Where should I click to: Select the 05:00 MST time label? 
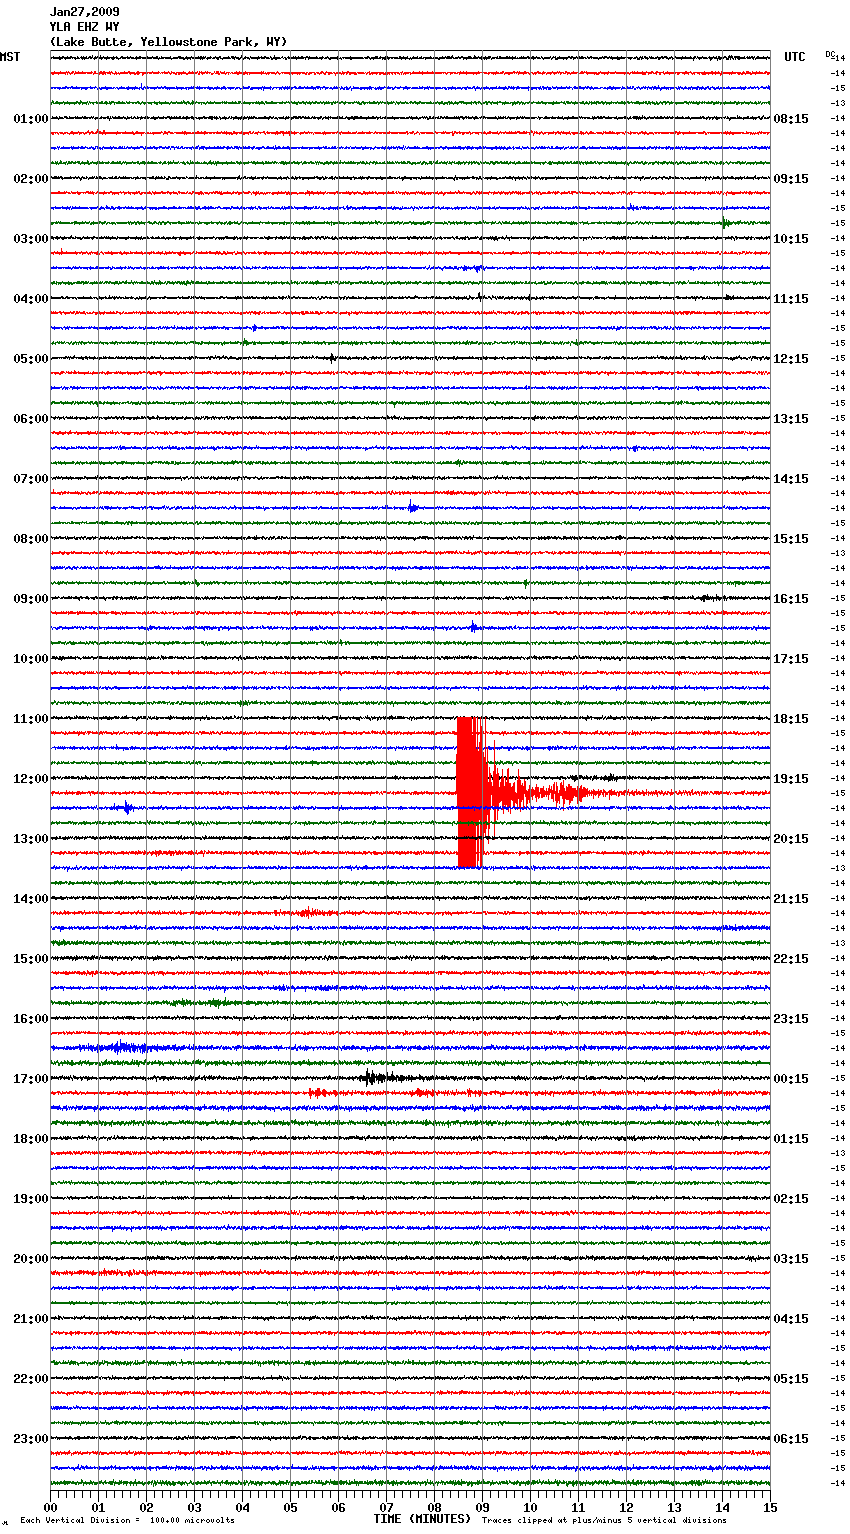31,359
